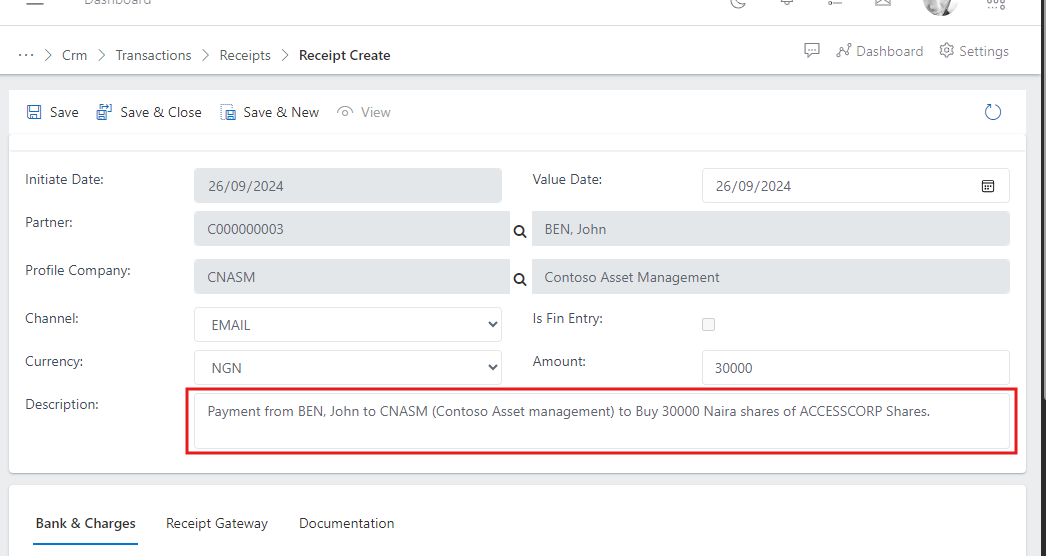
Task: Click the user profile avatar
Action: tap(940, 5)
